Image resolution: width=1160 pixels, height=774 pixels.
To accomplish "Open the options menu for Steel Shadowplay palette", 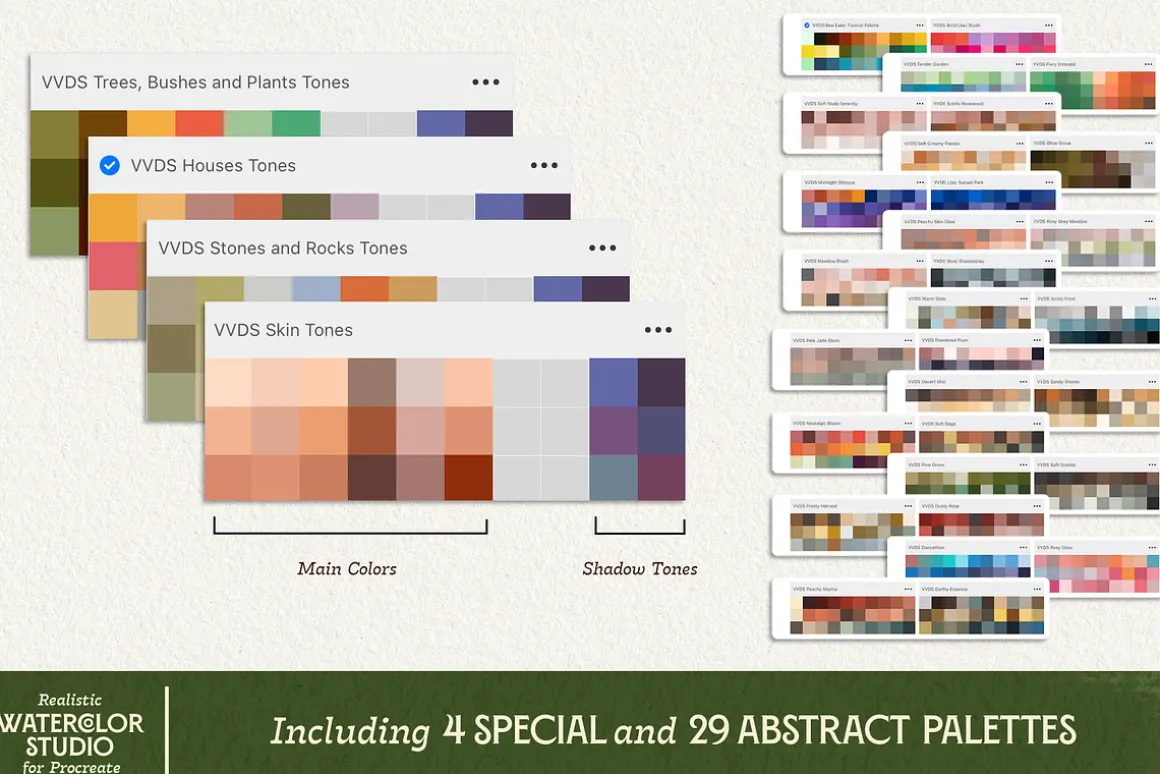I will 1049,261.
